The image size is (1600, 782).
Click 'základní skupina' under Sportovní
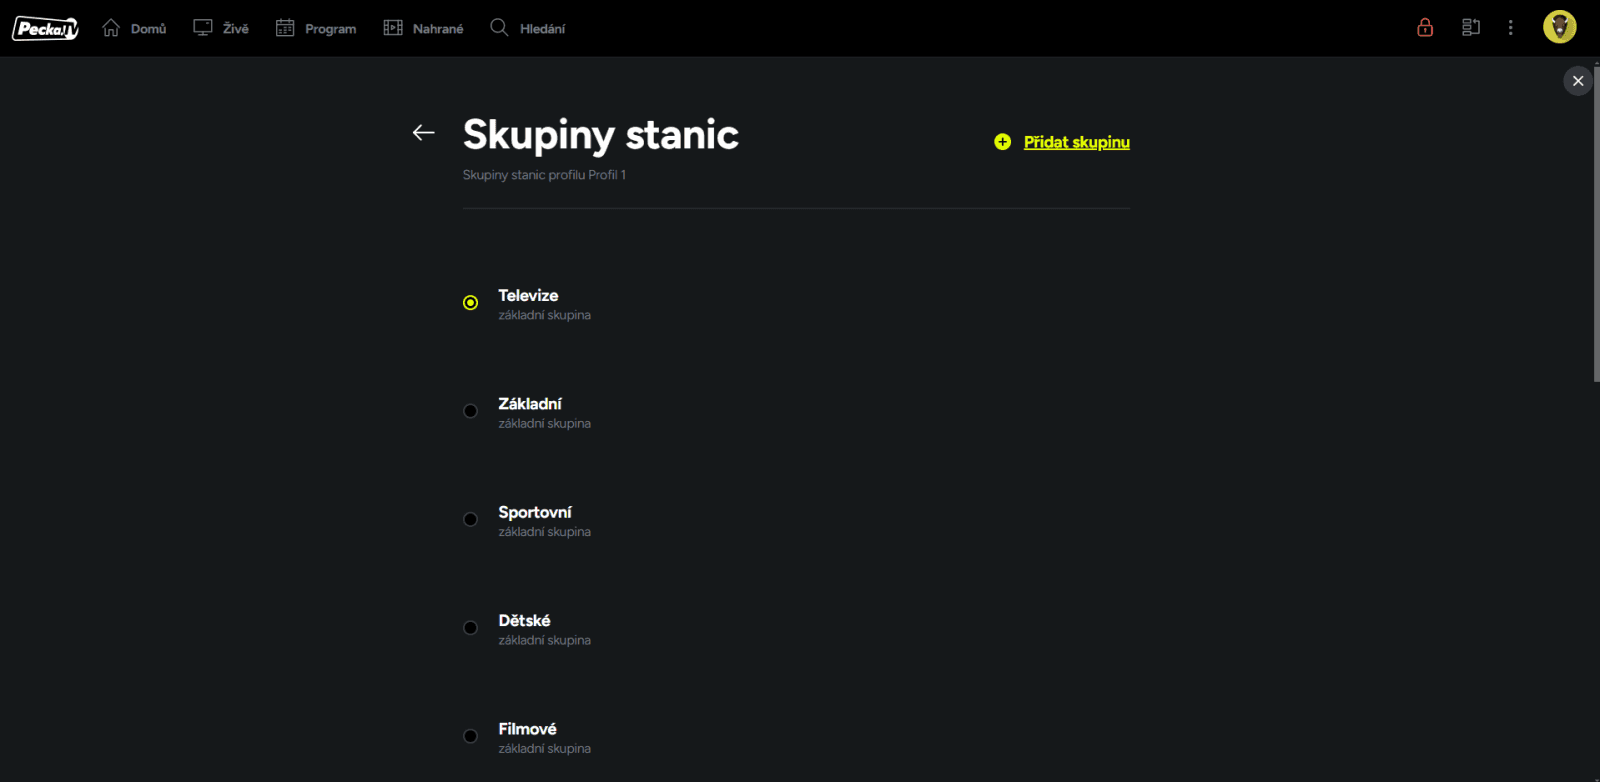tap(544, 532)
